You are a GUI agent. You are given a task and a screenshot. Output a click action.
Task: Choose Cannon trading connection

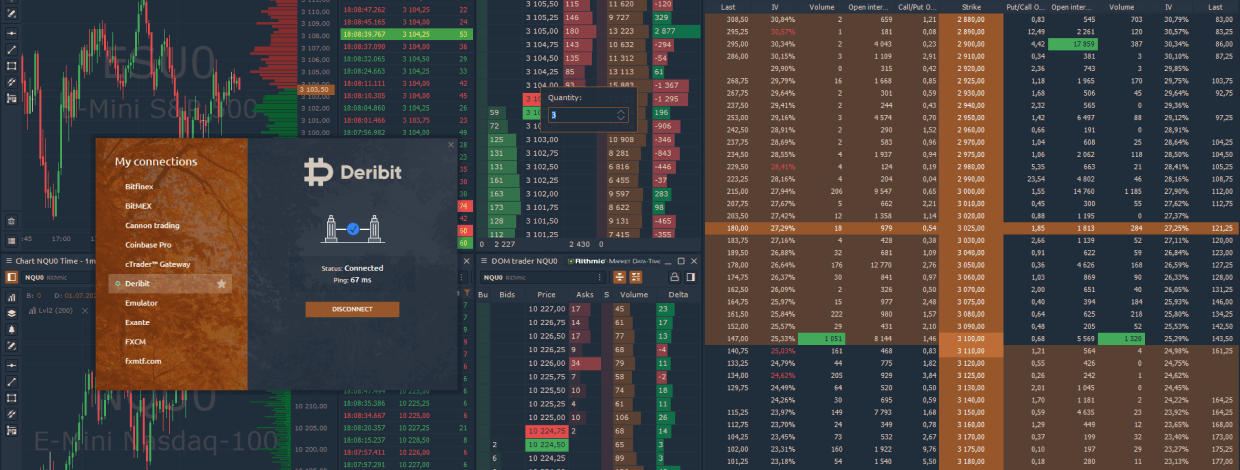[152, 225]
